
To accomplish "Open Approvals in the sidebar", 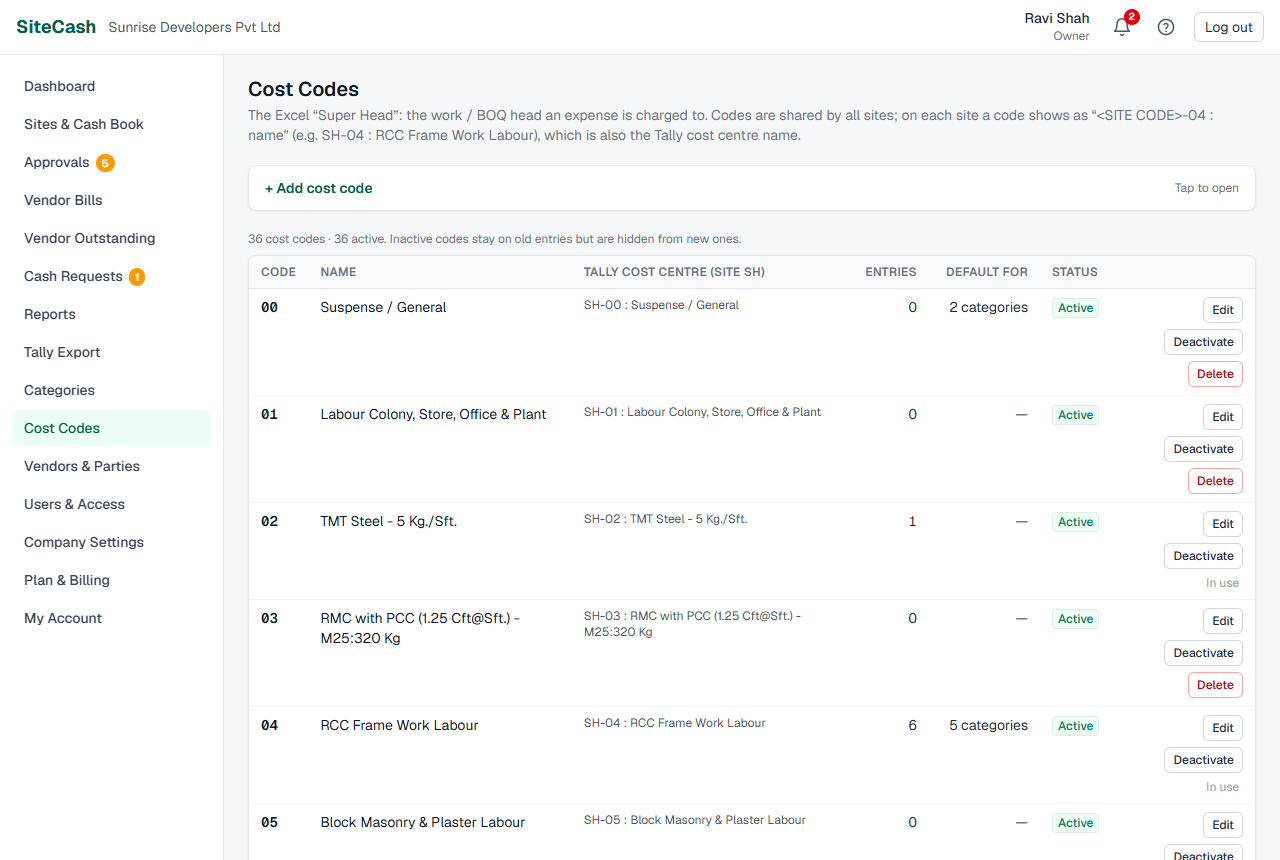I will click(111, 162).
